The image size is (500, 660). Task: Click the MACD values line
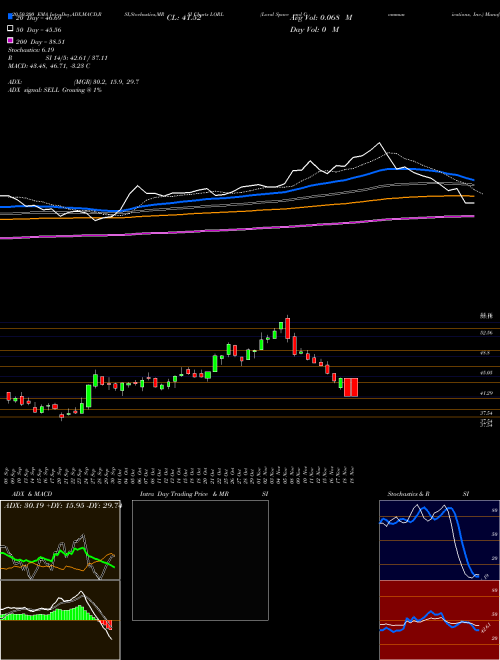[49, 66]
